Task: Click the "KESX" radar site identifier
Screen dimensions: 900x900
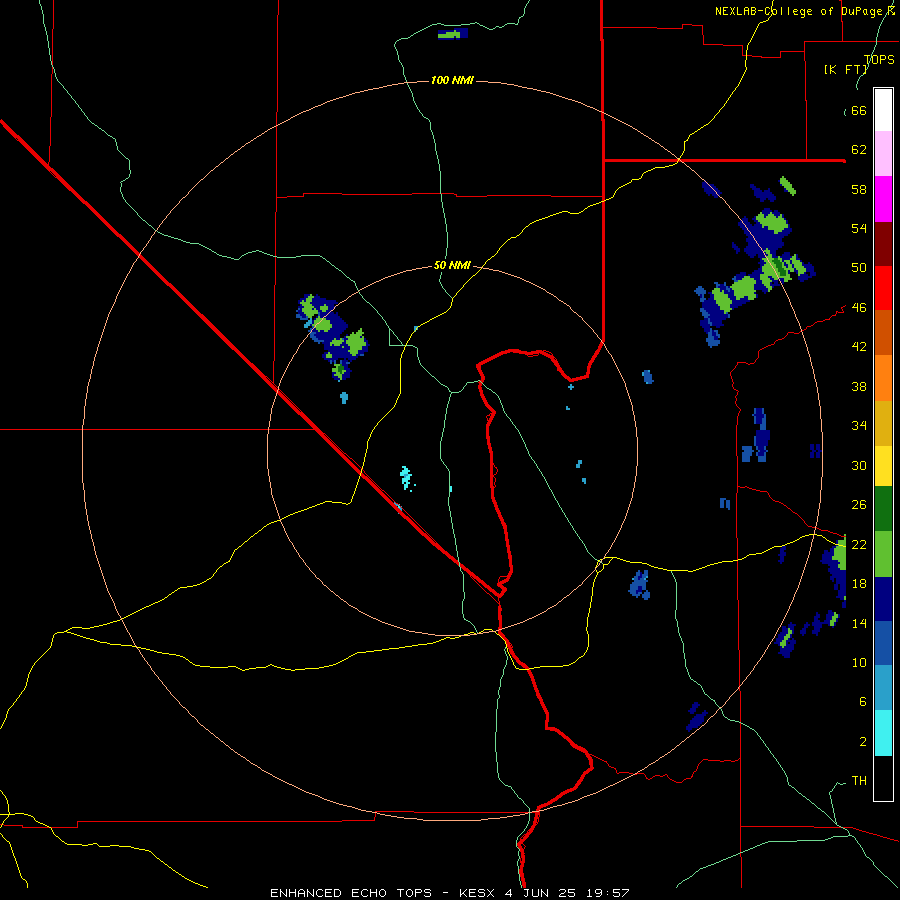Action: tap(479, 893)
